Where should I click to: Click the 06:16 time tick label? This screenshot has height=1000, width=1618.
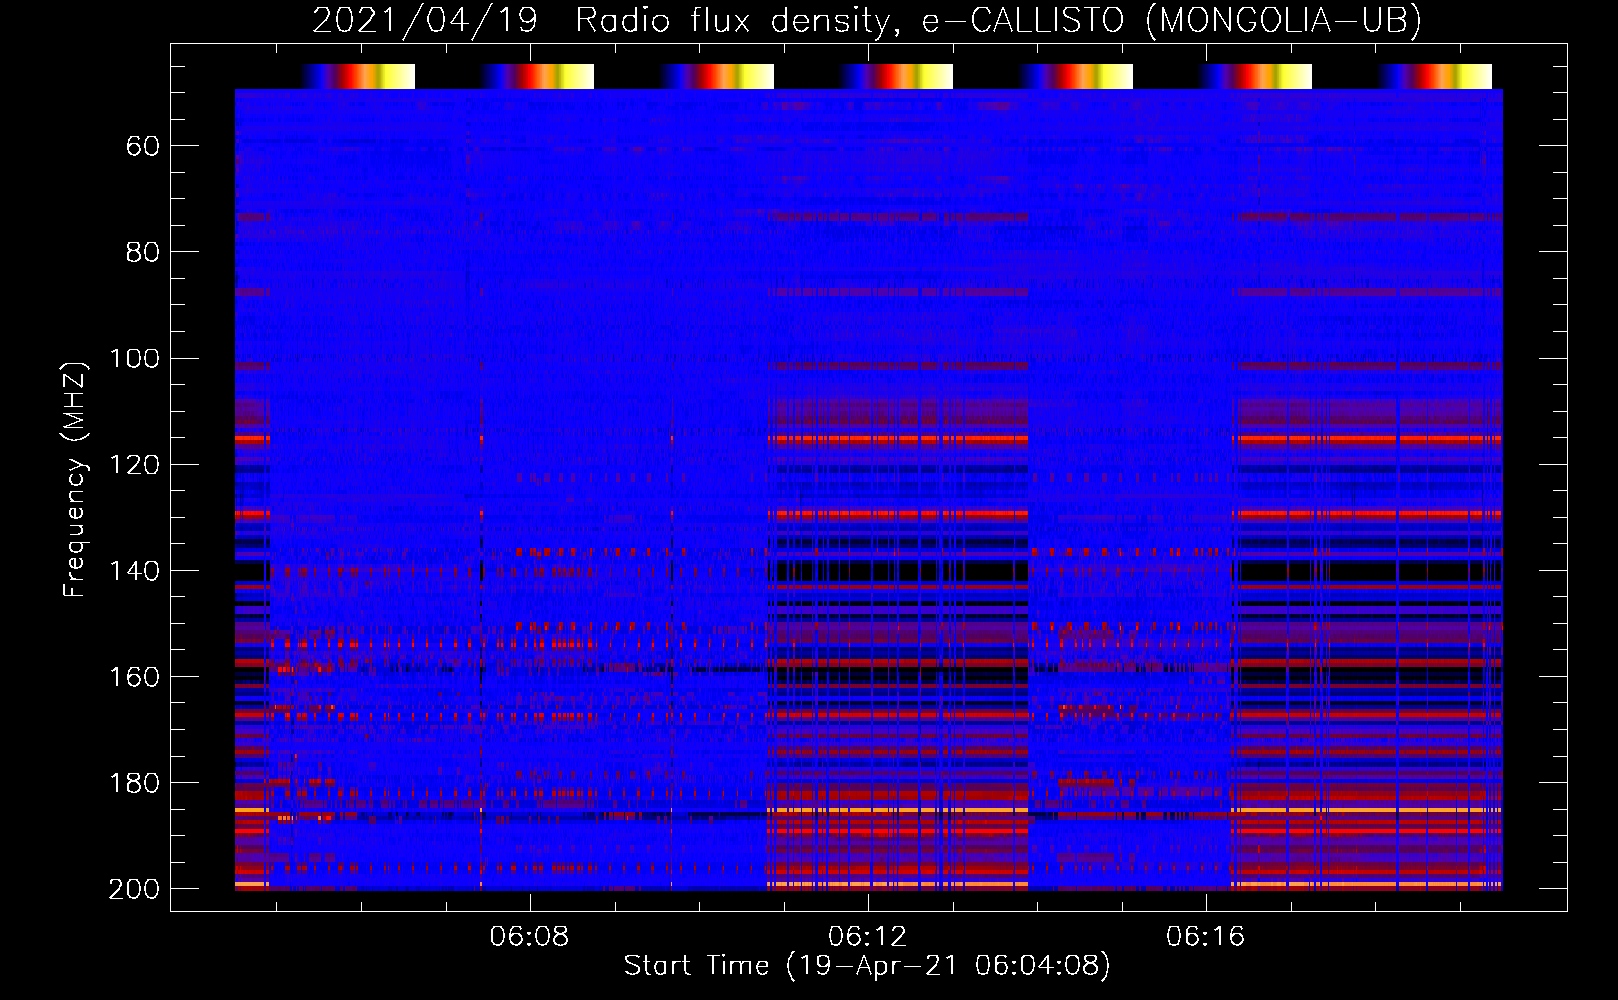1205,936
